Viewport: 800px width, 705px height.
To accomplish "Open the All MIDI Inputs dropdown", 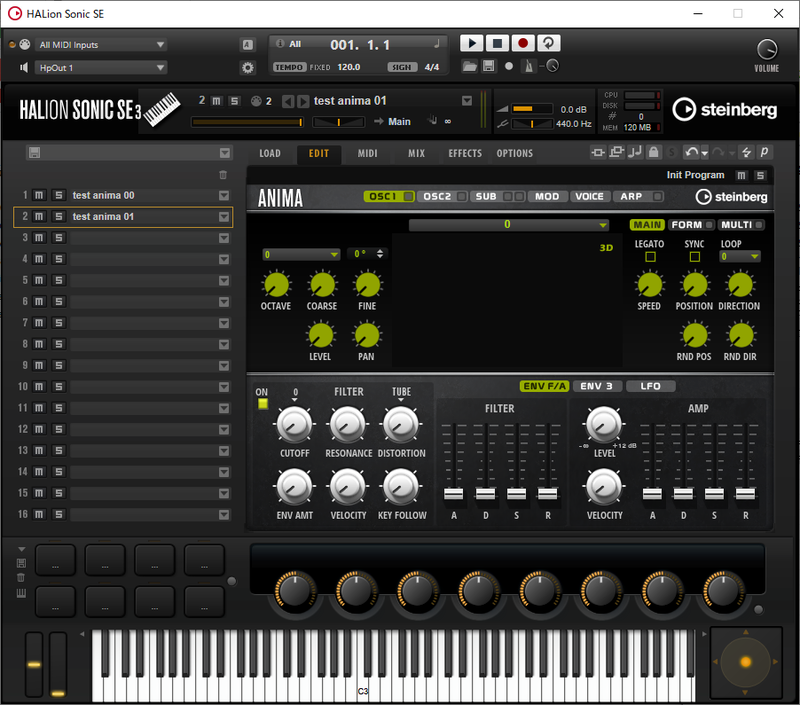I will pyautogui.click(x=101, y=45).
